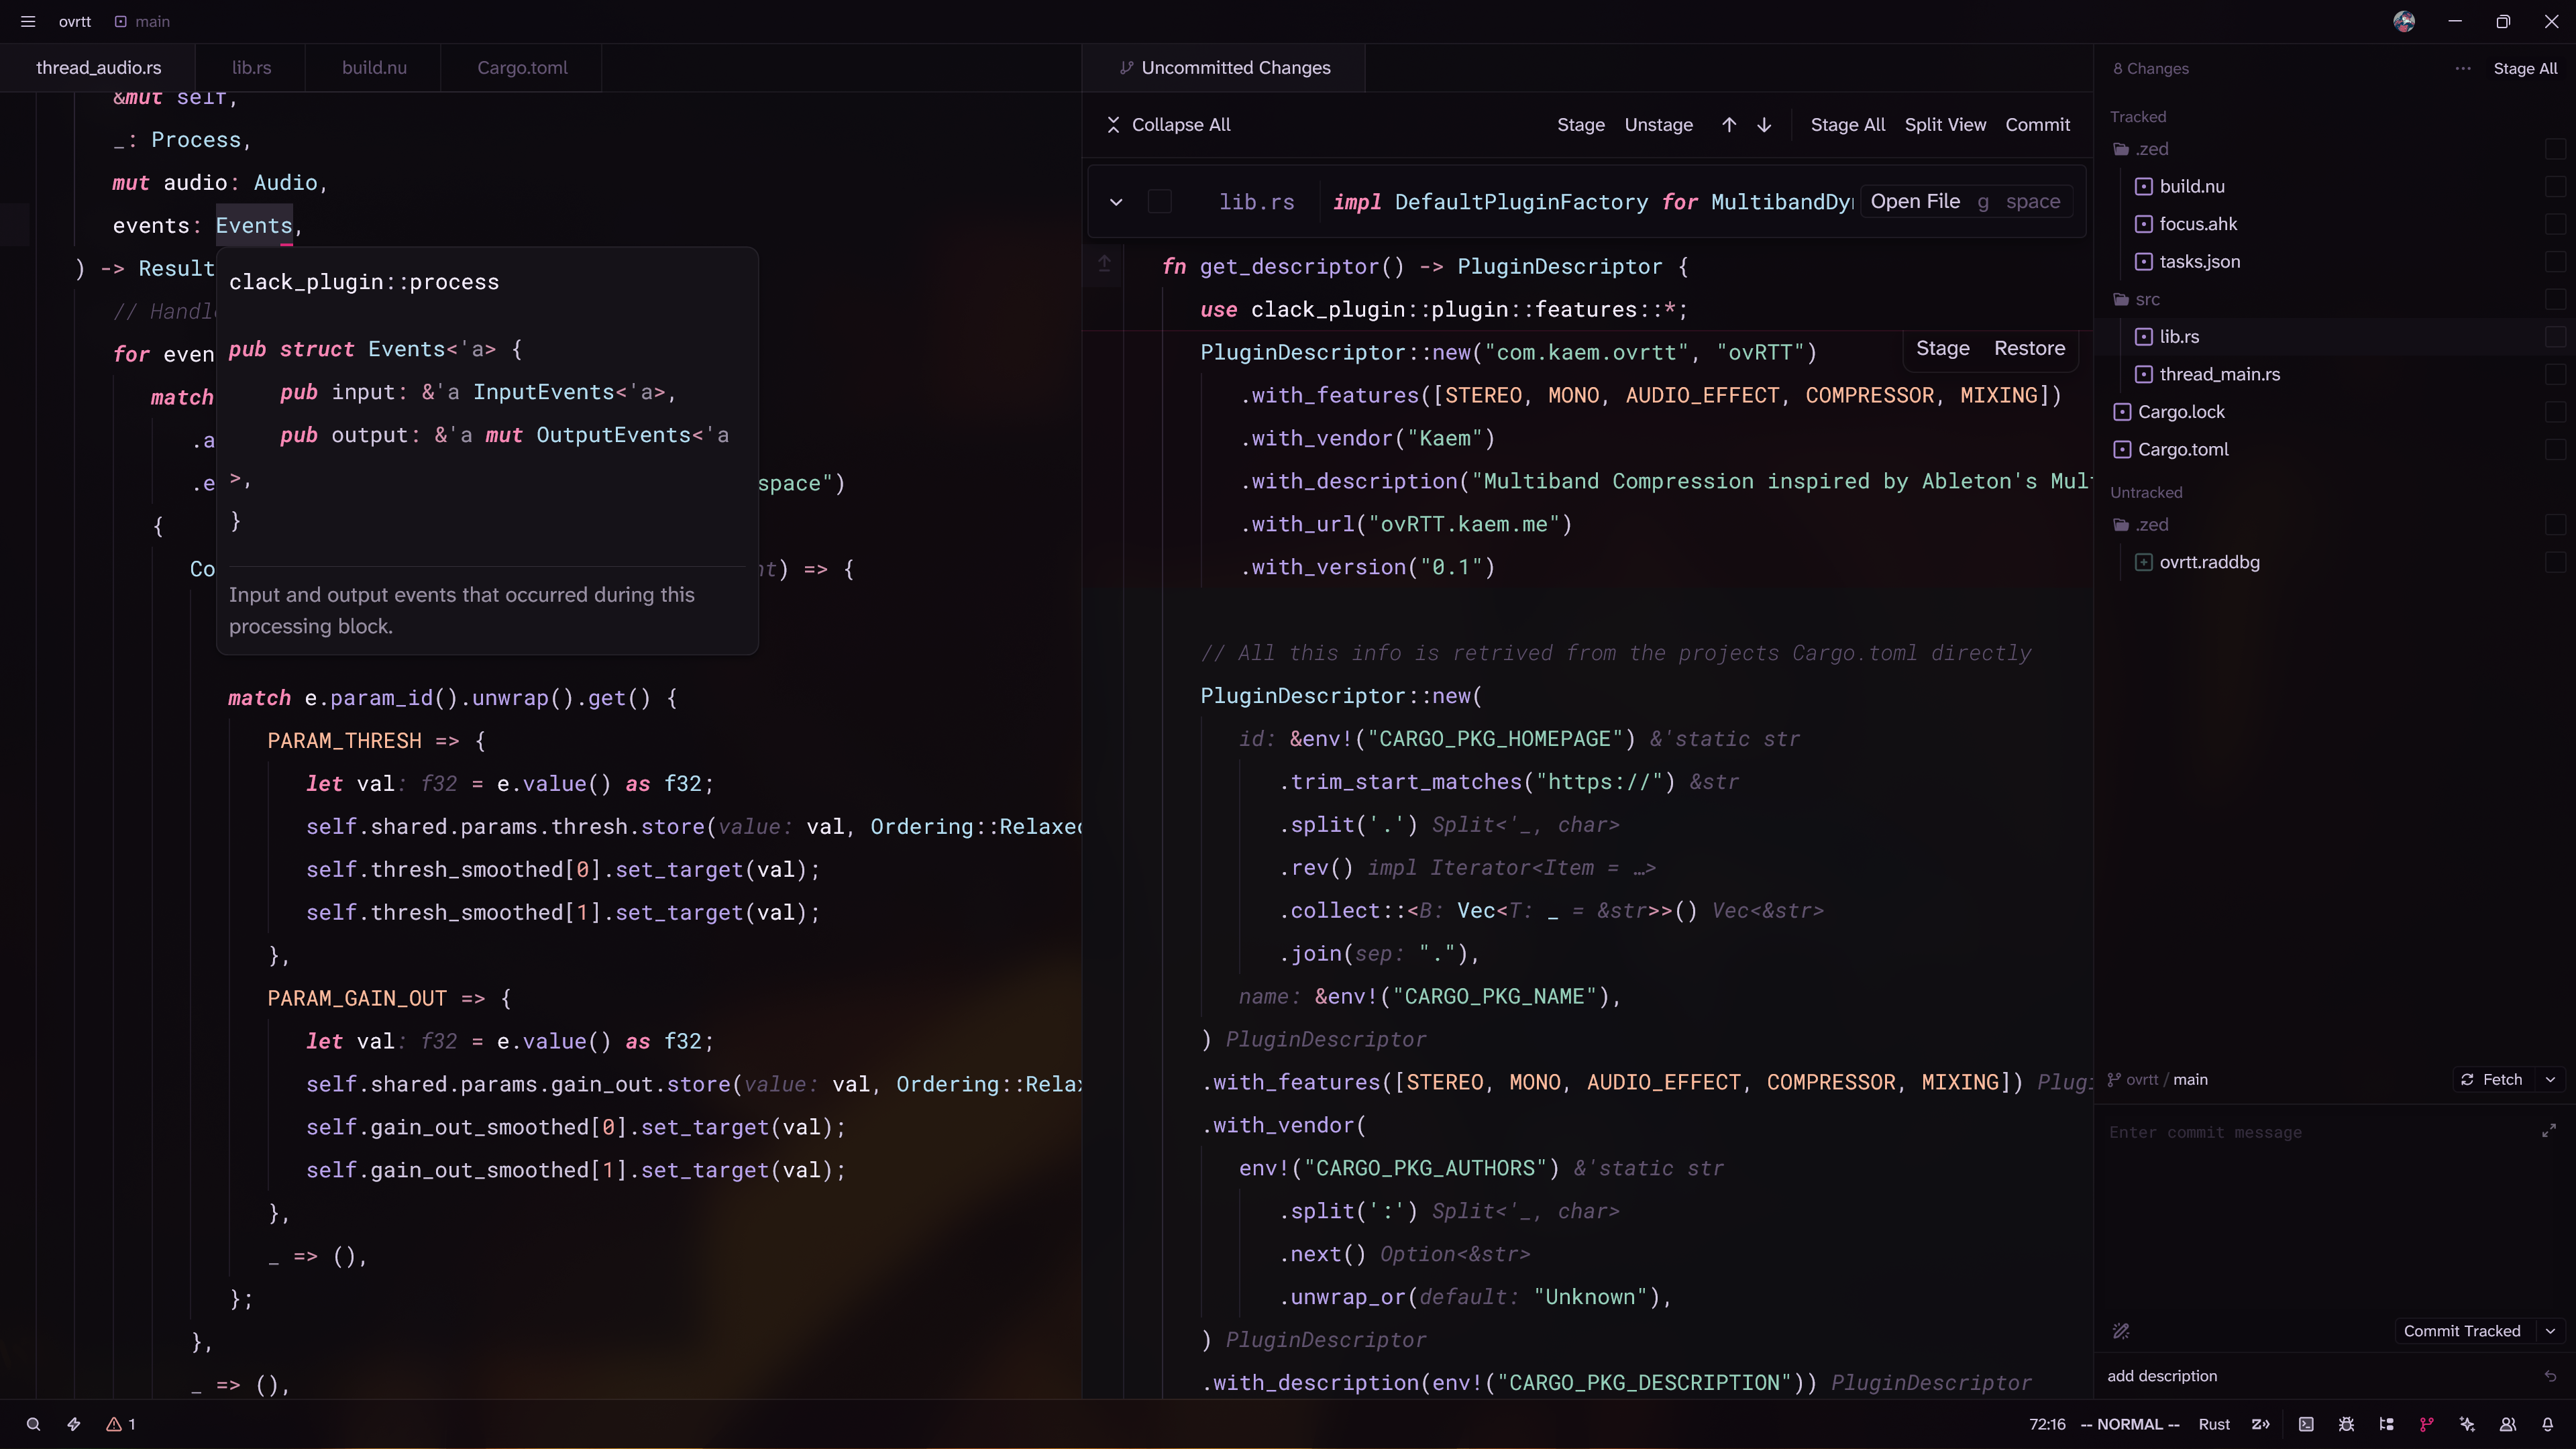Open the debugger panel bug icon
The image size is (2576, 1449).
[x=2346, y=1424]
